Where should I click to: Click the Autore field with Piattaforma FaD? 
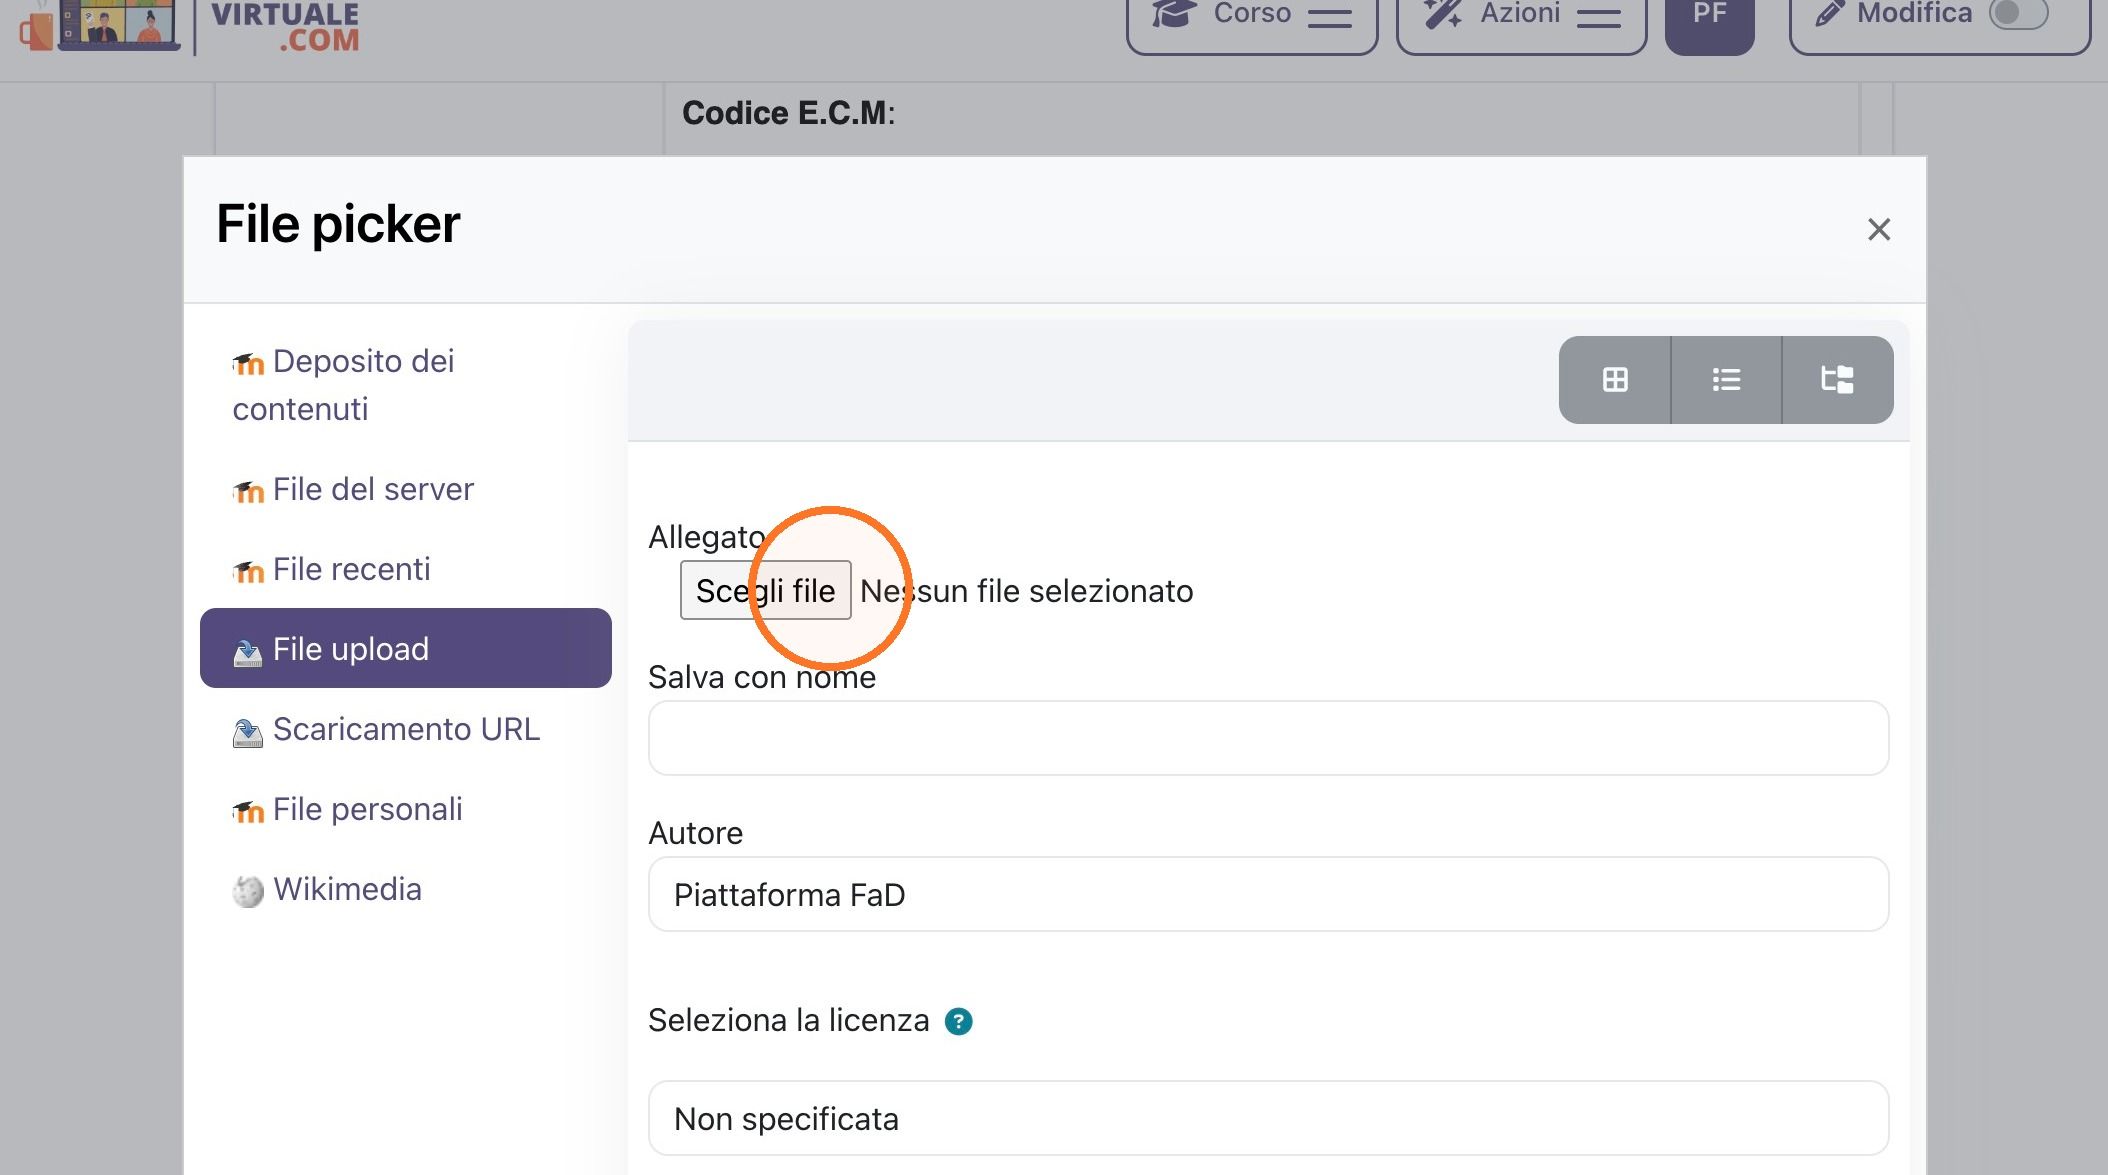1268,894
